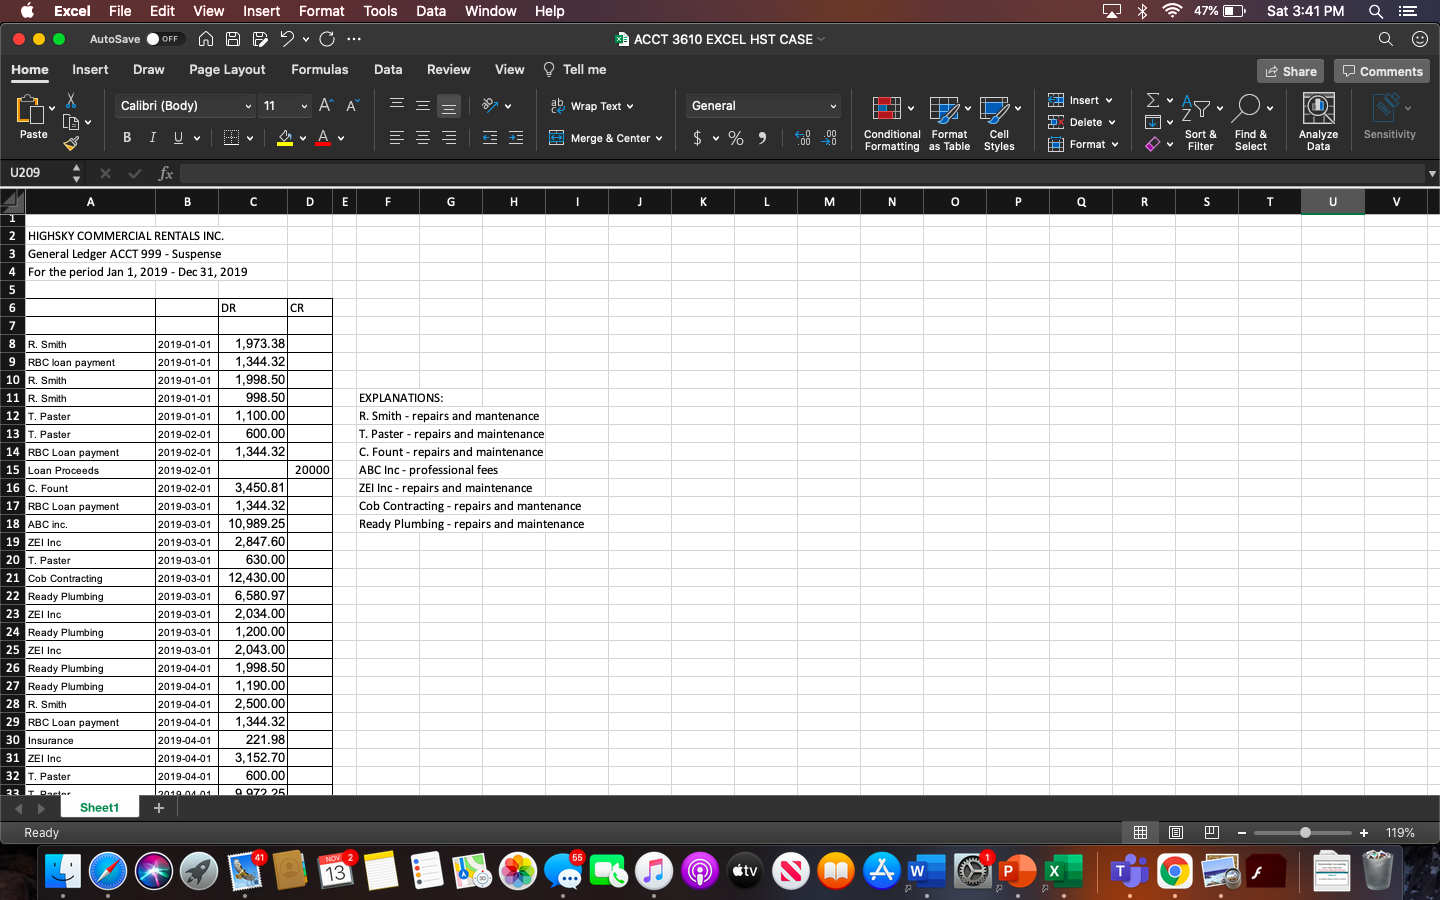Switch to the Formulas ribbon tab
Screen dimensions: 1440x900
point(319,70)
